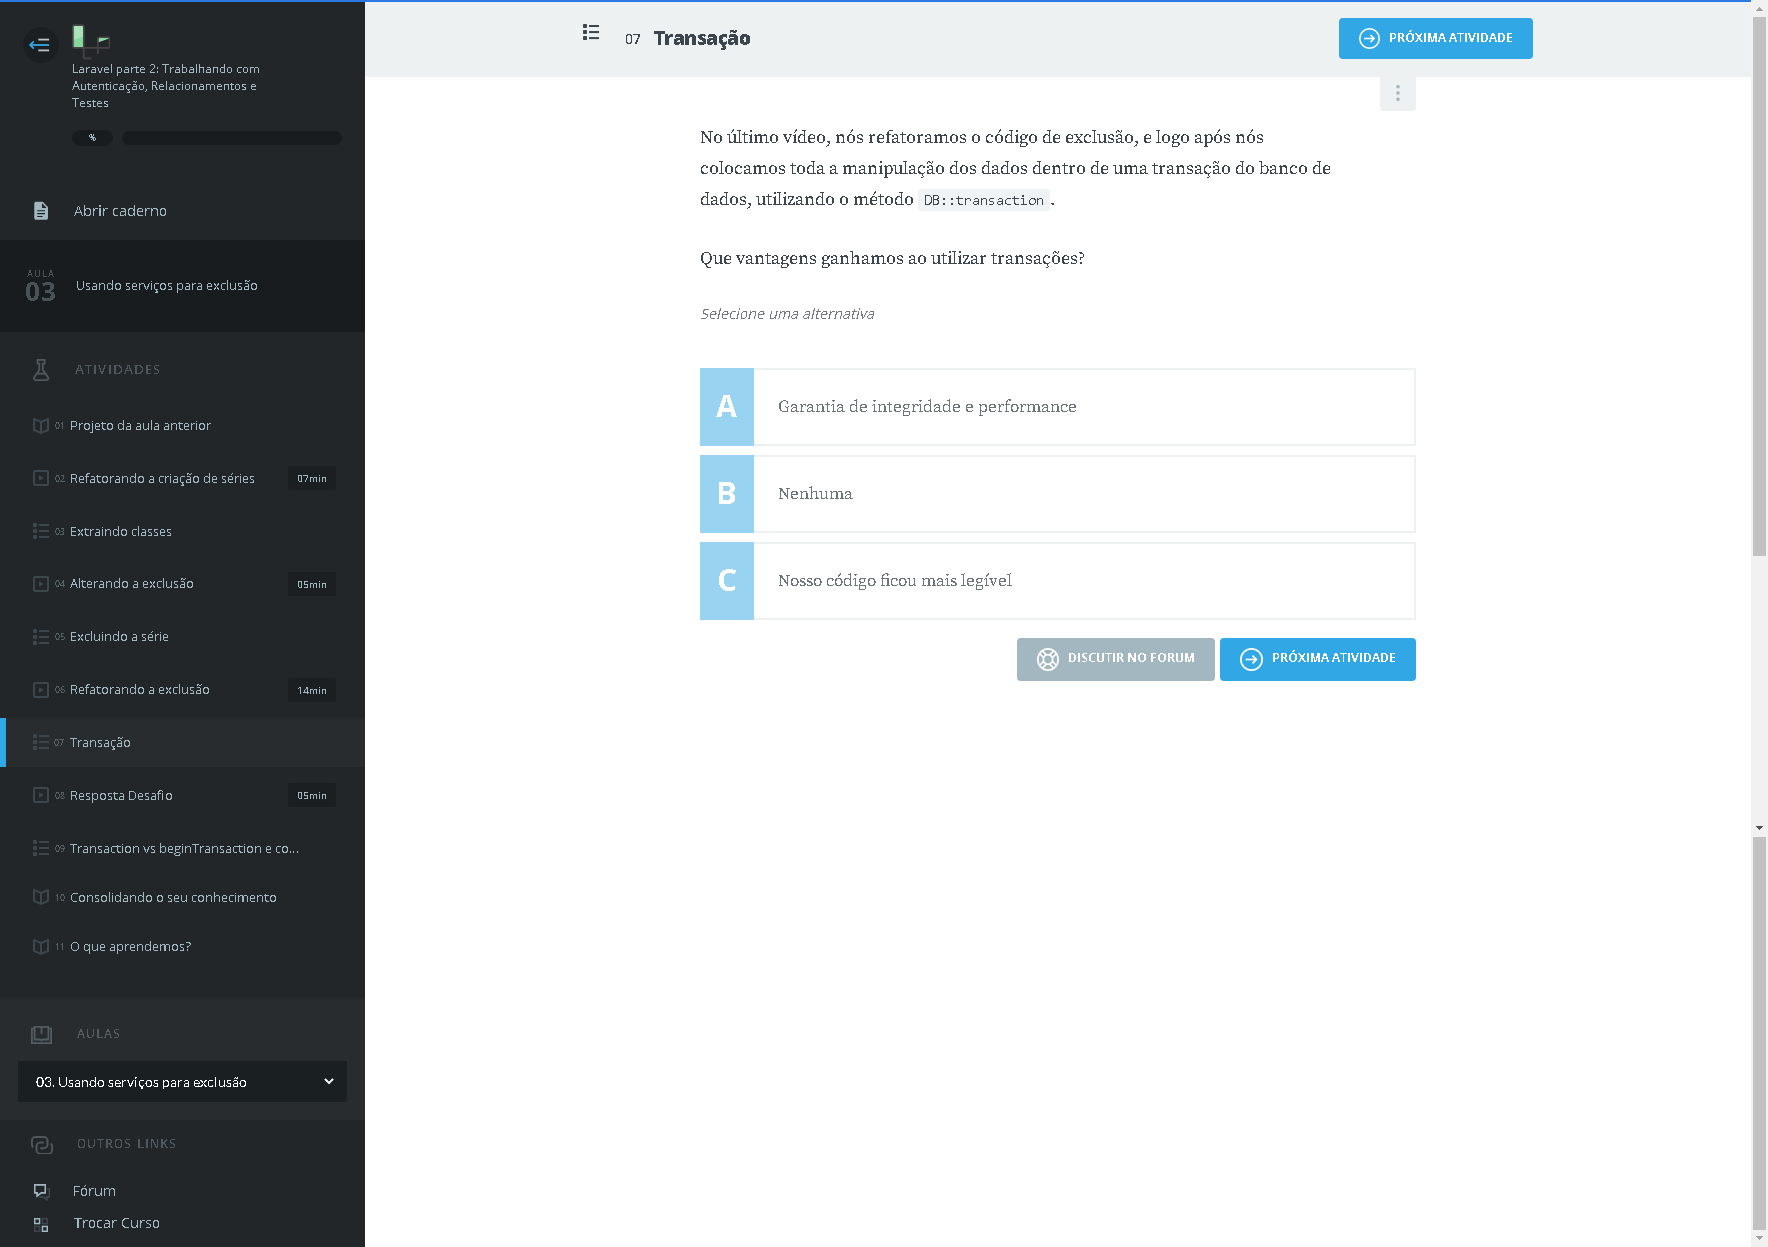The height and width of the screenshot is (1247, 1768).
Task: Click the Fórum chat icon
Action: click(x=41, y=1191)
